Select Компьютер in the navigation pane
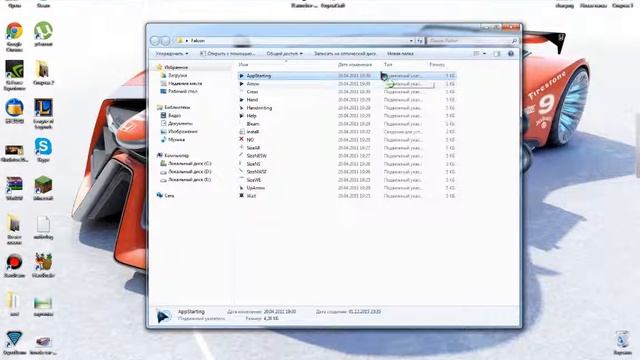Viewport: 640px width, 360px height. 176,156
